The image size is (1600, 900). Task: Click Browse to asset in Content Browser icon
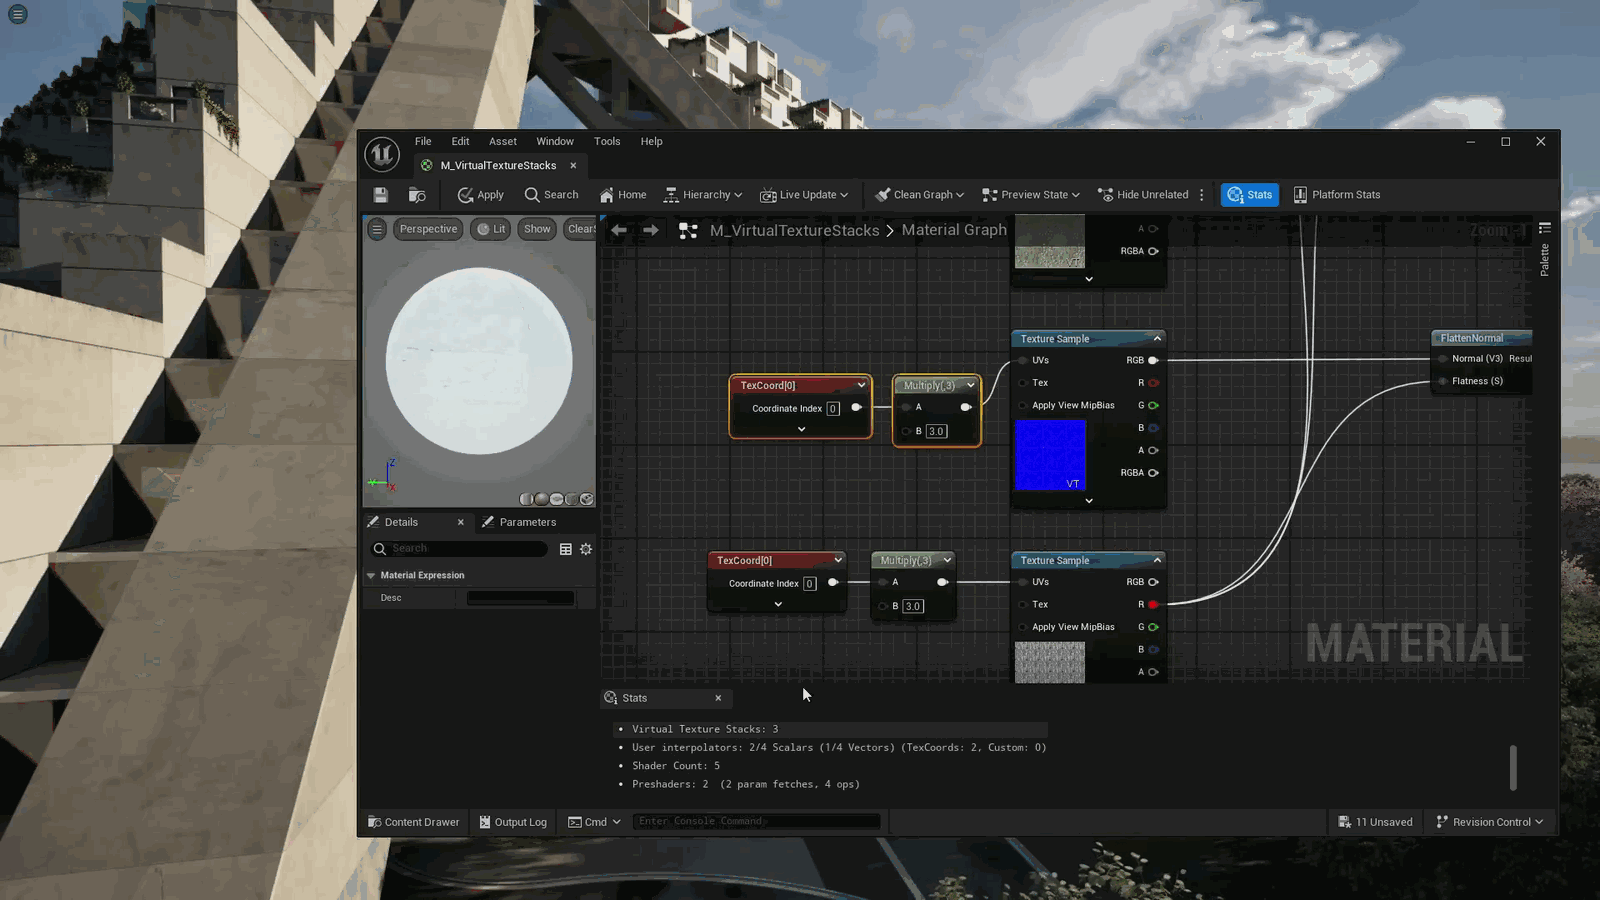pyautogui.click(x=417, y=195)
